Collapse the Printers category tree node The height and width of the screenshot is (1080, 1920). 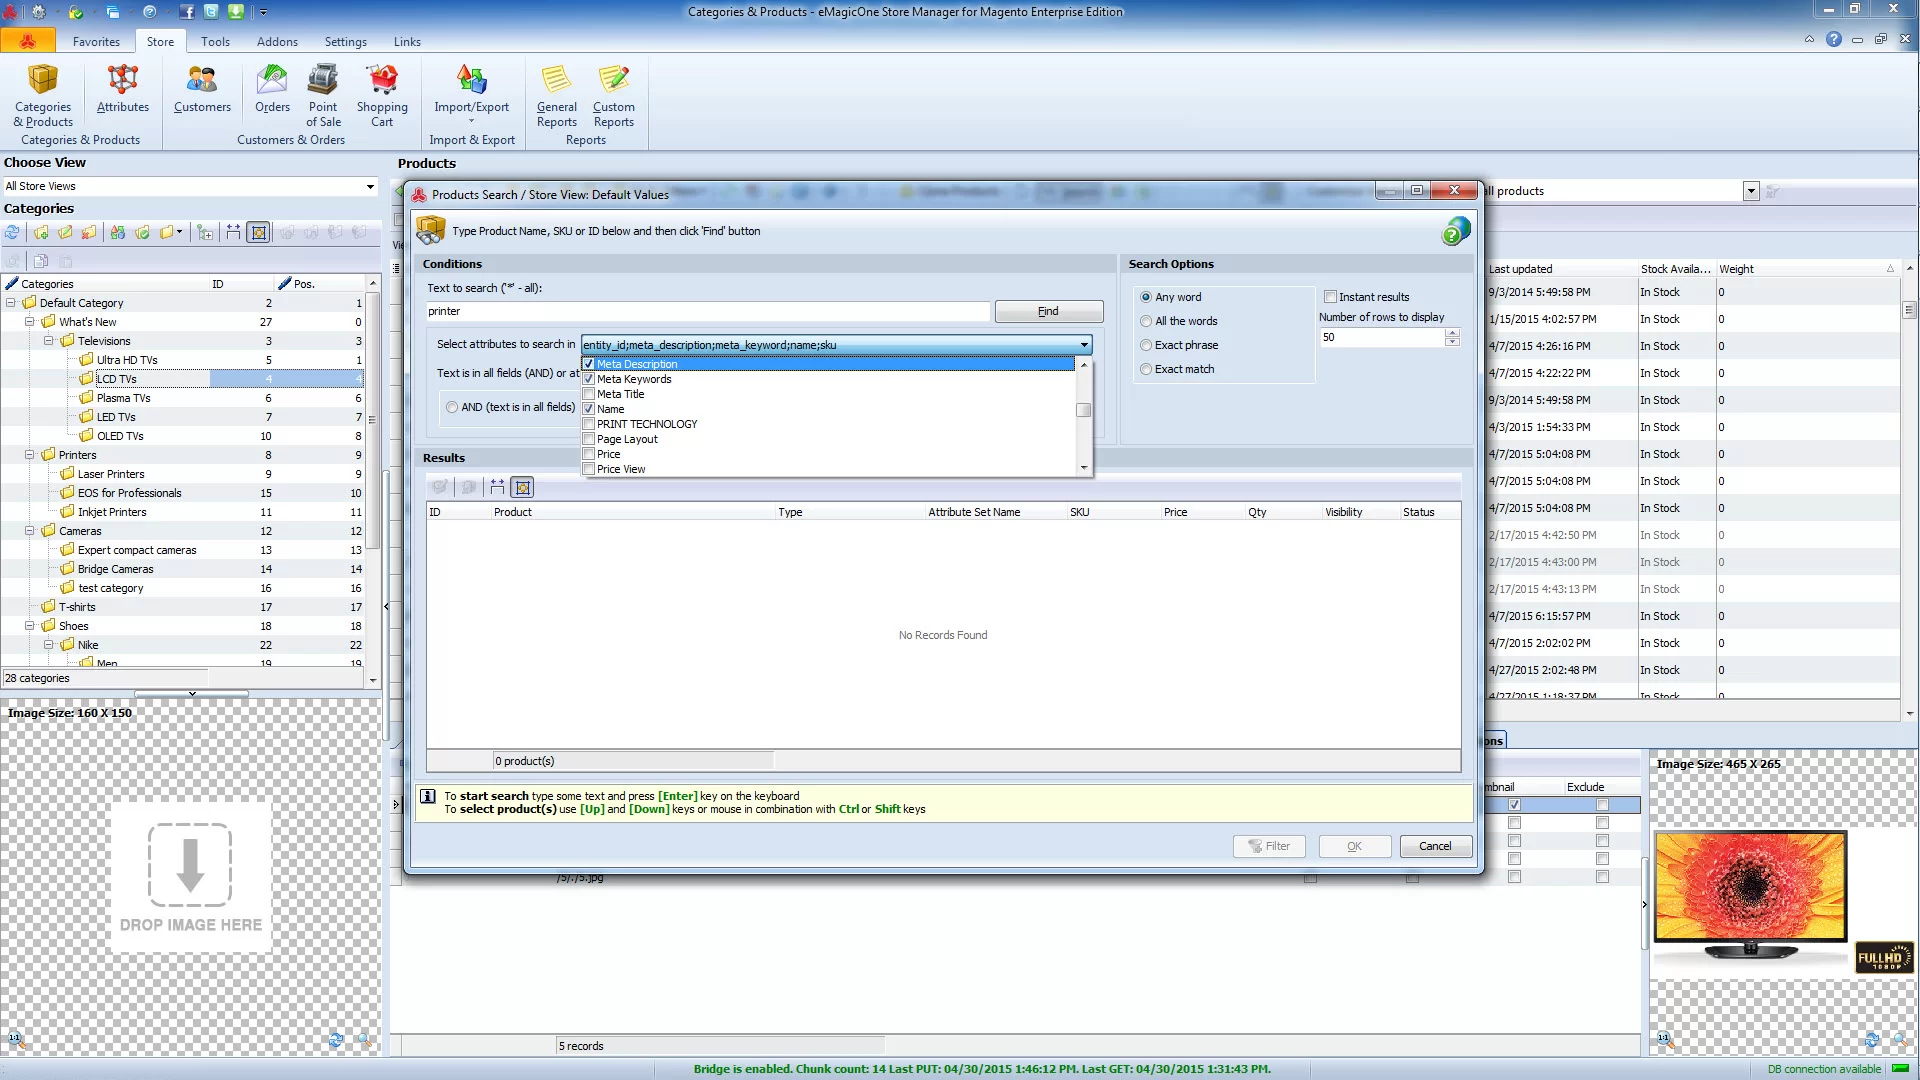pyautogui.click(x=29, y=455)
